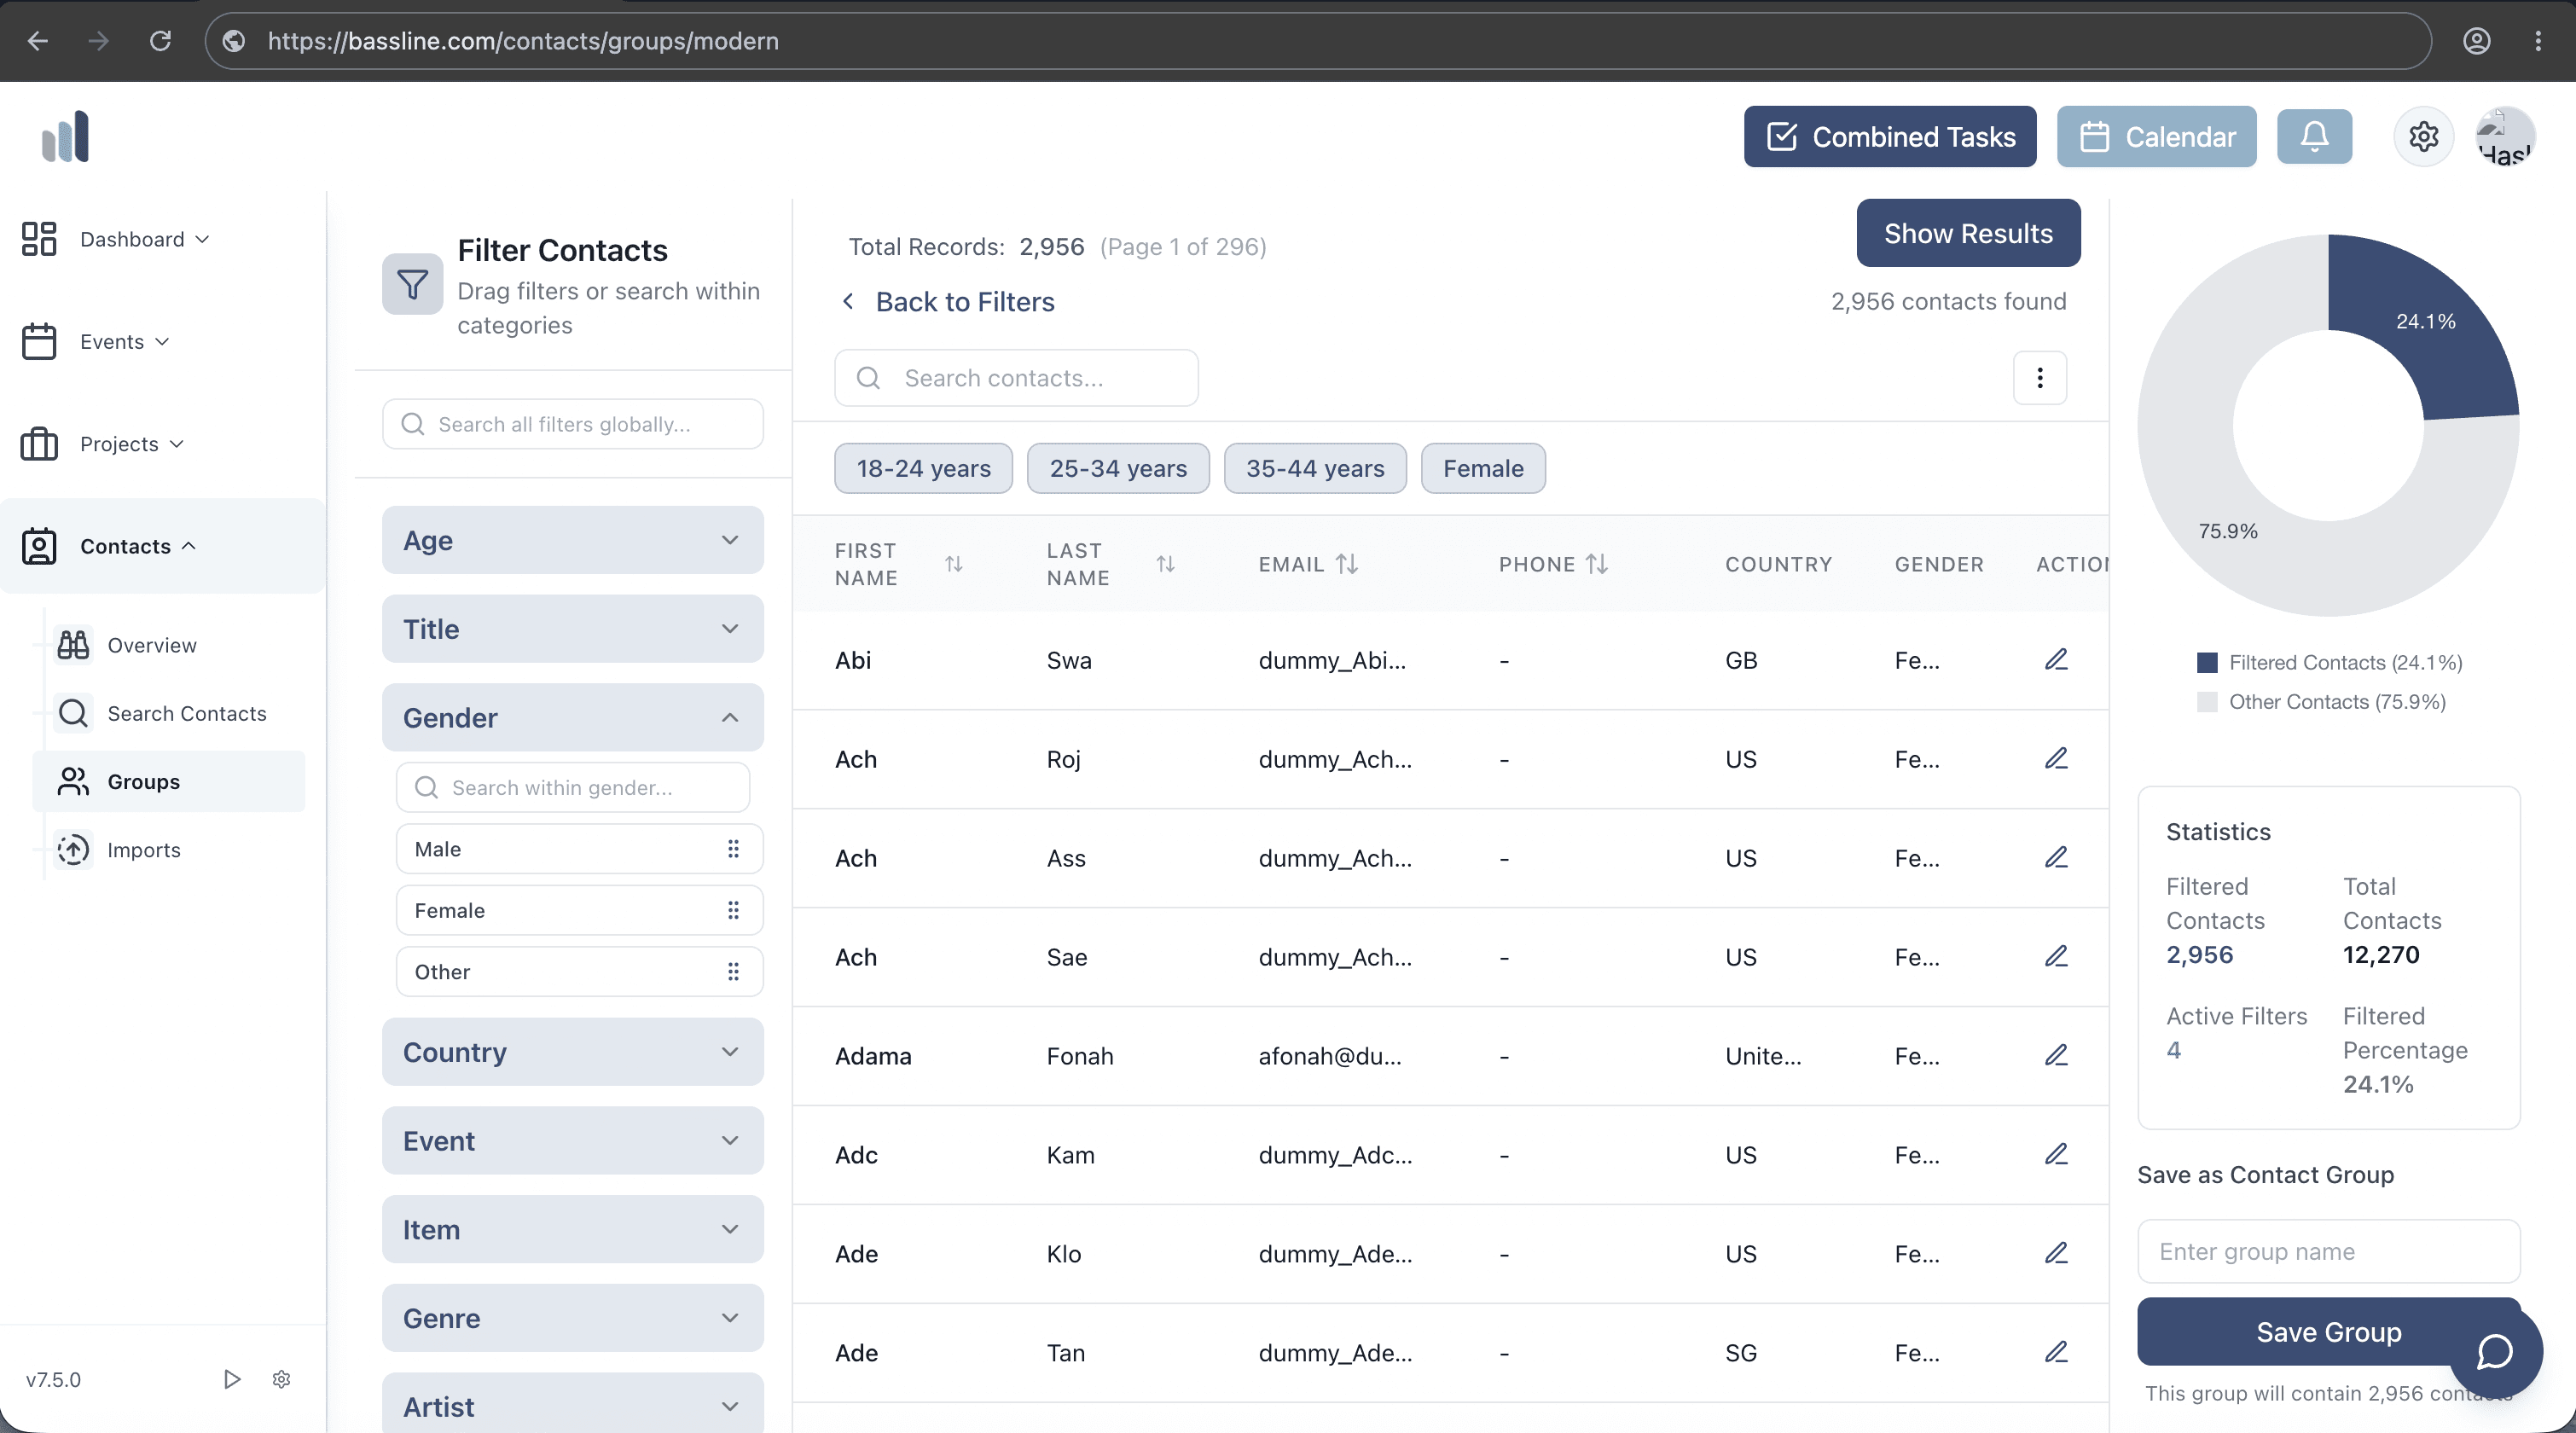Reload the browser page
The image size is (2576, 1433).
click(x=160, y=41)
